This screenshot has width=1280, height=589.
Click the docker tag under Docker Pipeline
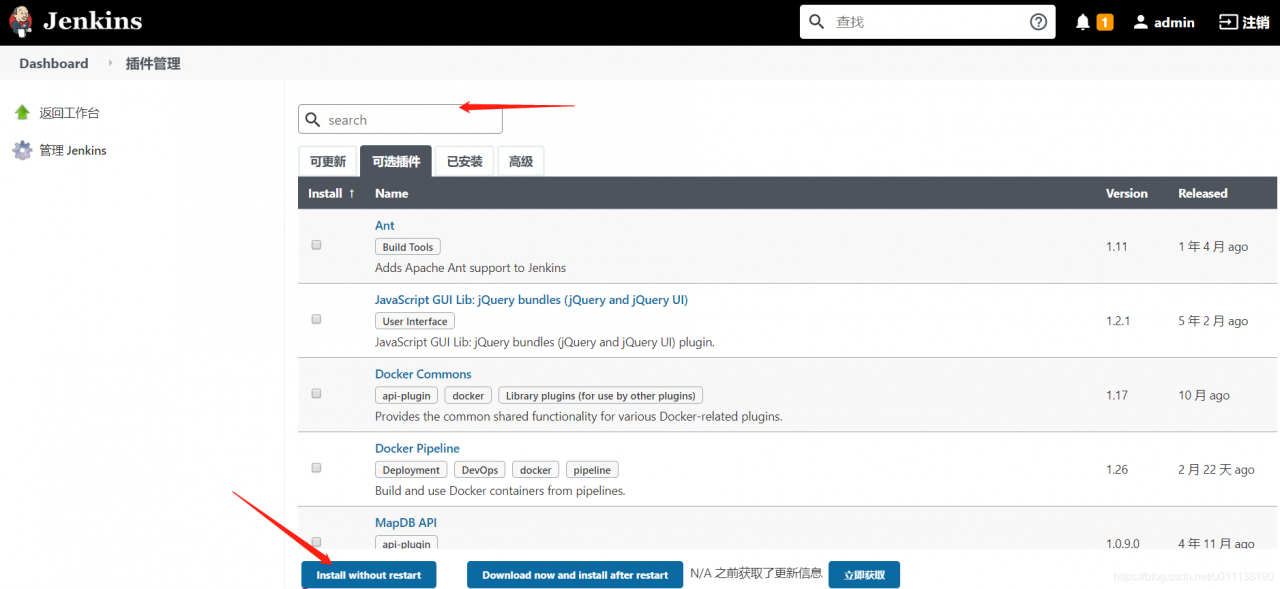[536, 469]
